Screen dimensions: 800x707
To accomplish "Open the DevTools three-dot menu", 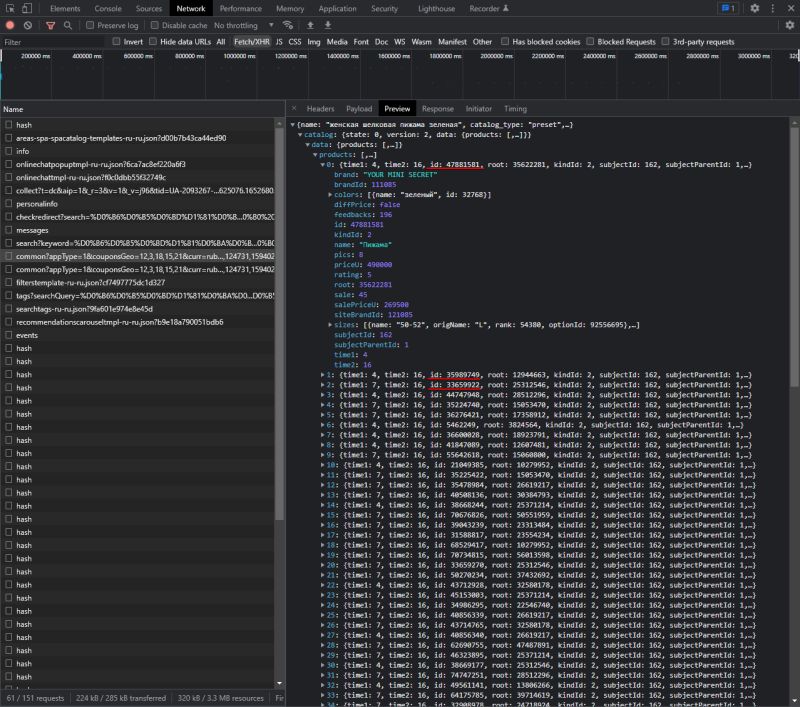I will point(773,8).
